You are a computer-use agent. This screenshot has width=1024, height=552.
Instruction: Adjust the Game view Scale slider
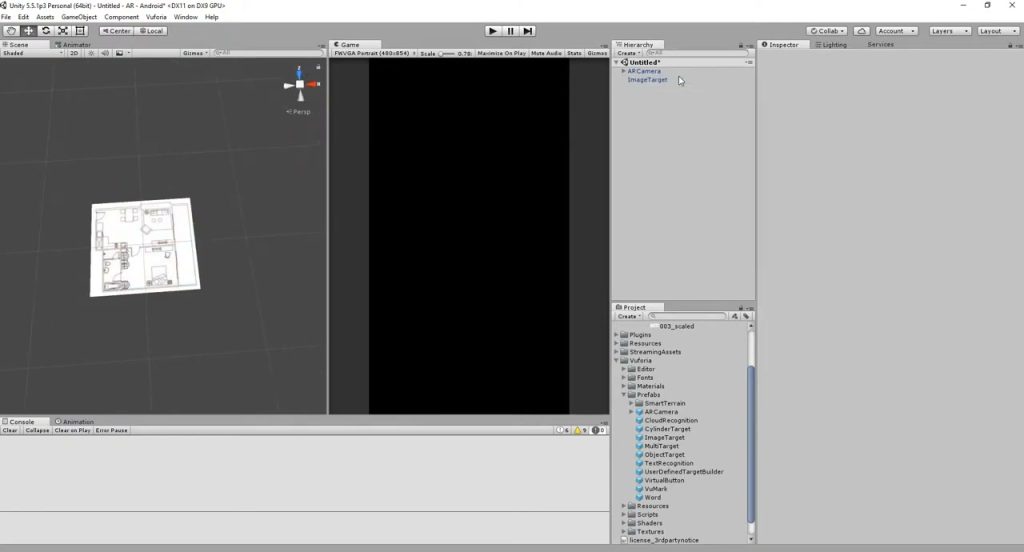point(447,53)
